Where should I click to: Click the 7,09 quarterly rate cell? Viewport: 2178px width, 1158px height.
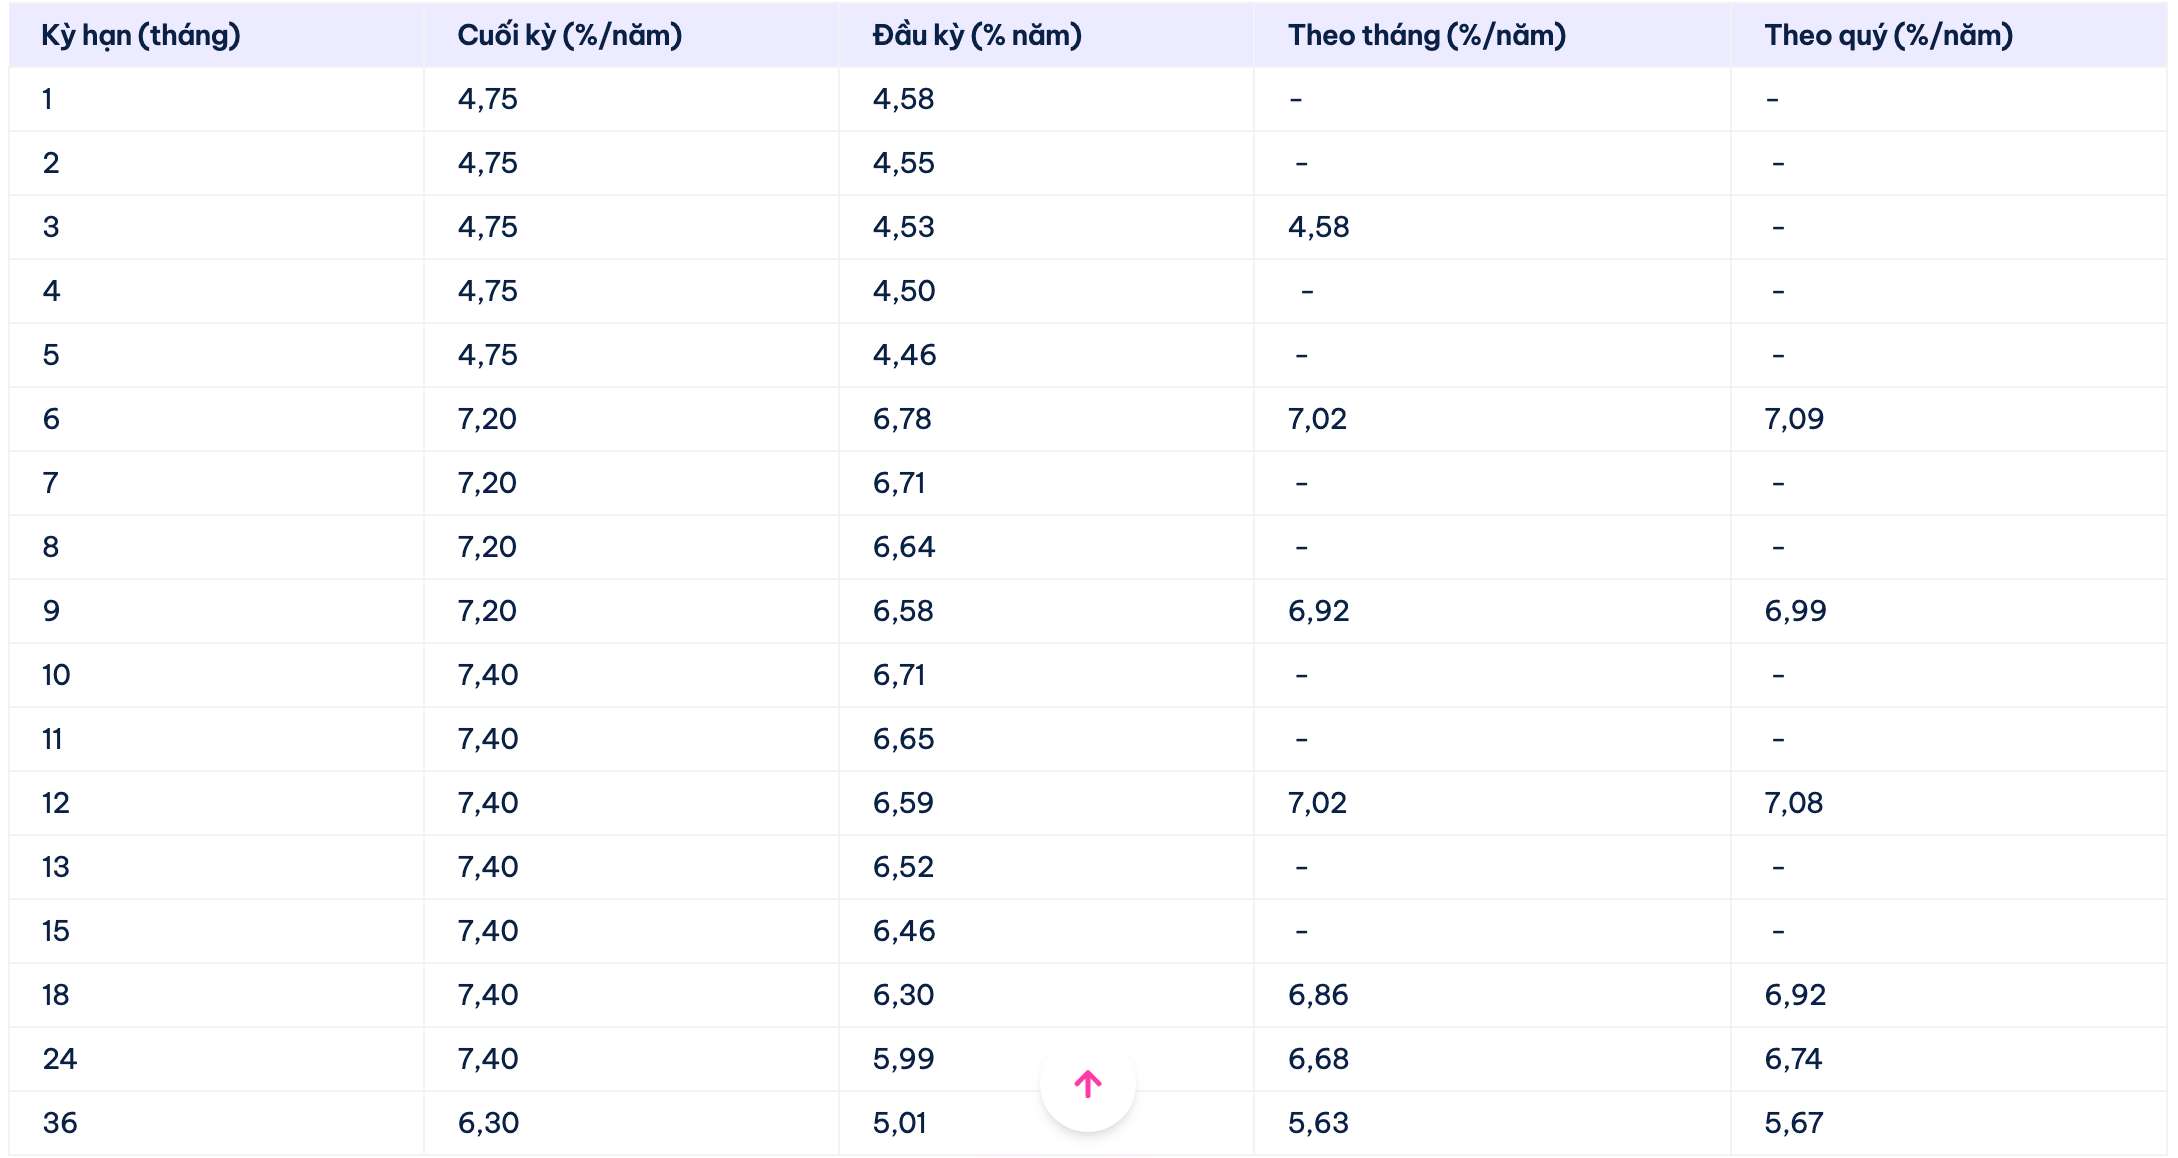point(1794,419)
